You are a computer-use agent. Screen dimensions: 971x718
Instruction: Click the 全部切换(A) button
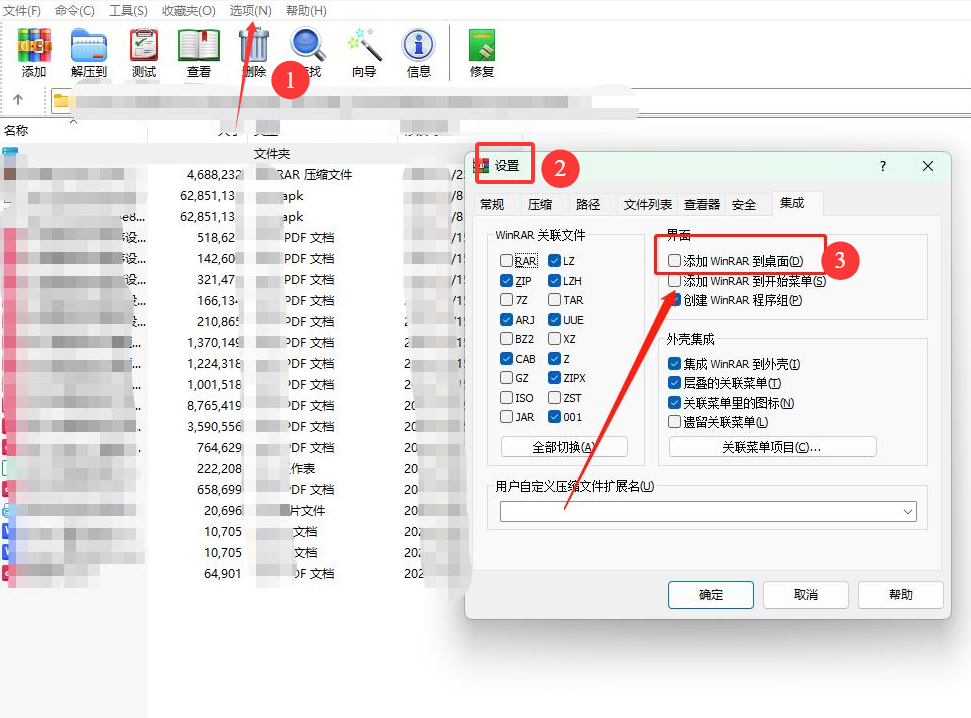(x=564, y=447)
